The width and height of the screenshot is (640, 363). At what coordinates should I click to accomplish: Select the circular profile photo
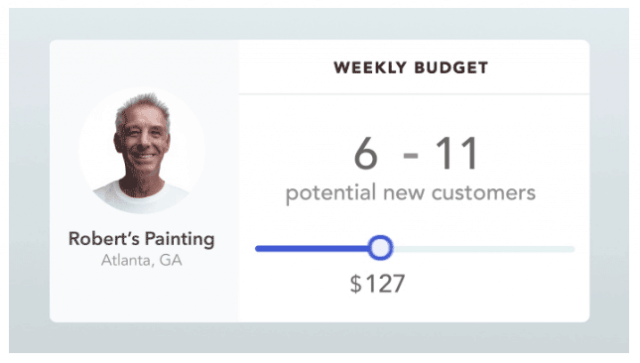pyautogui.click(x=142, y=150)
